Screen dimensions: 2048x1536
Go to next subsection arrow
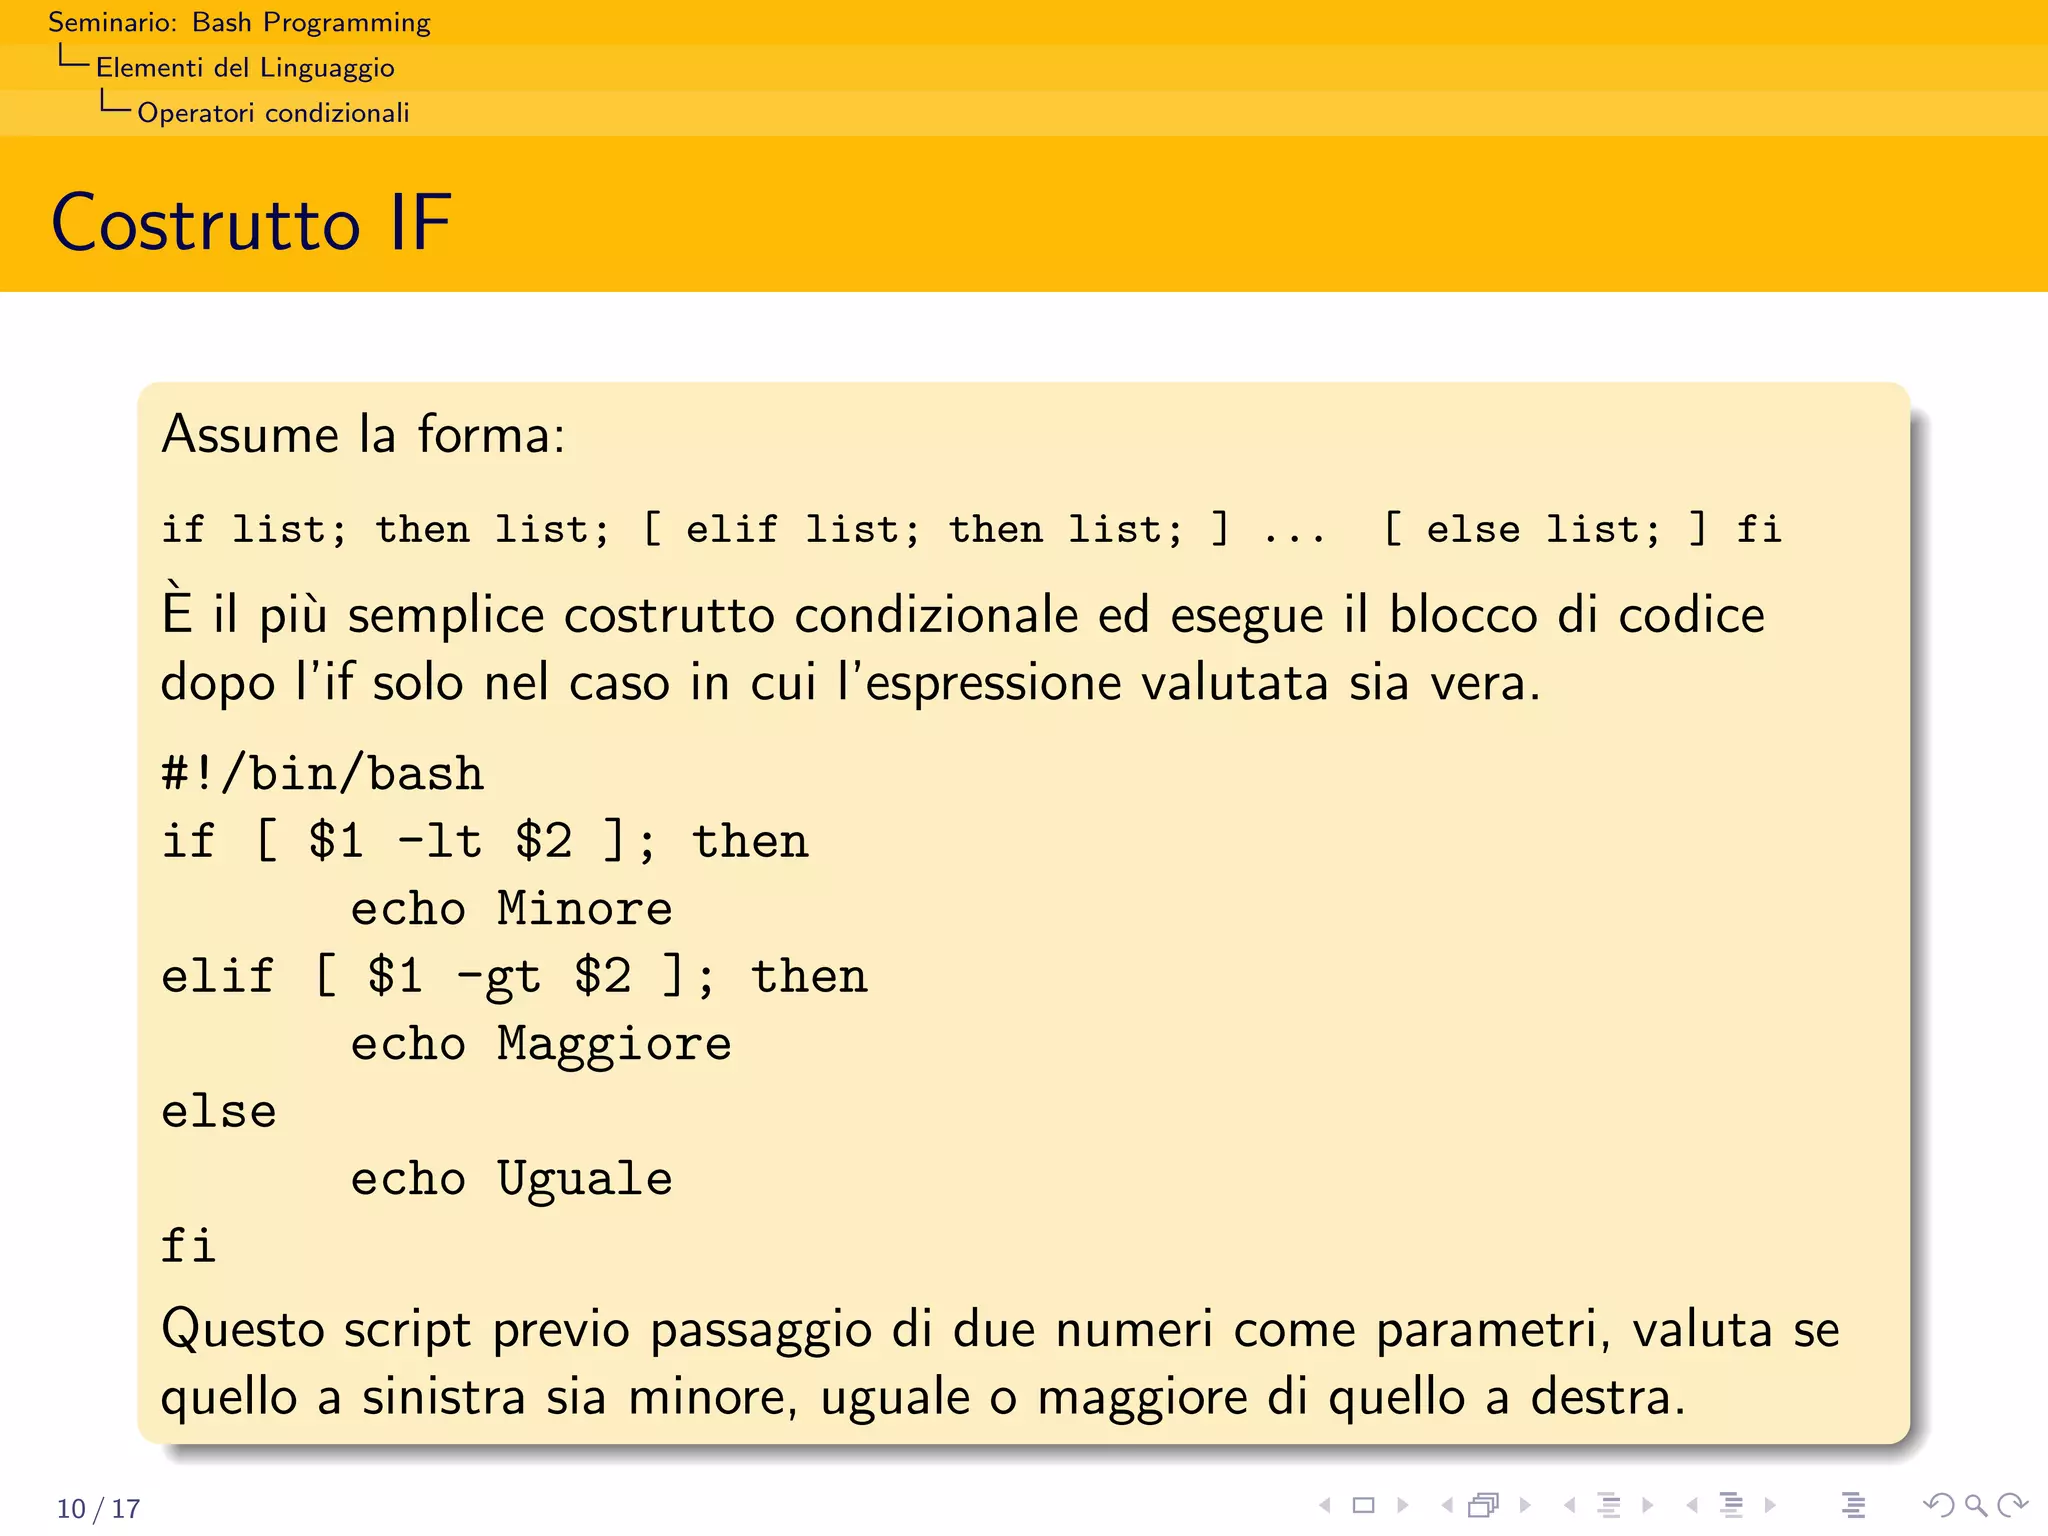[x=1648, y=1505]
